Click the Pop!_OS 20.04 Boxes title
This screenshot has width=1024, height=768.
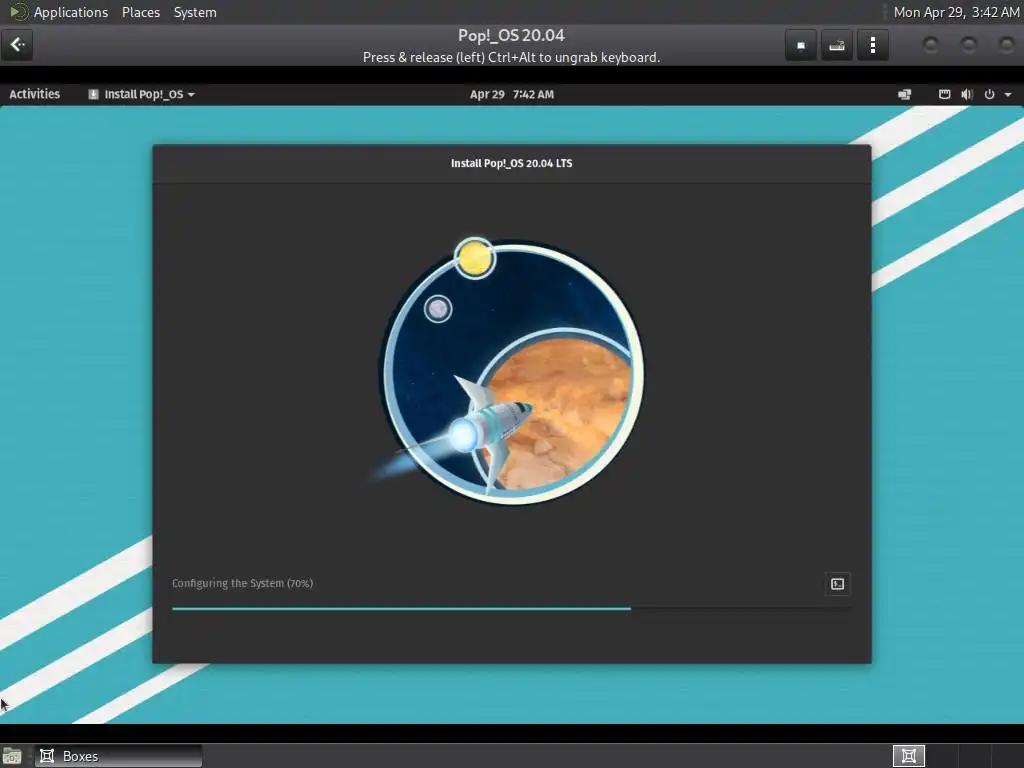pyautogui.click(x=511, y=35)
